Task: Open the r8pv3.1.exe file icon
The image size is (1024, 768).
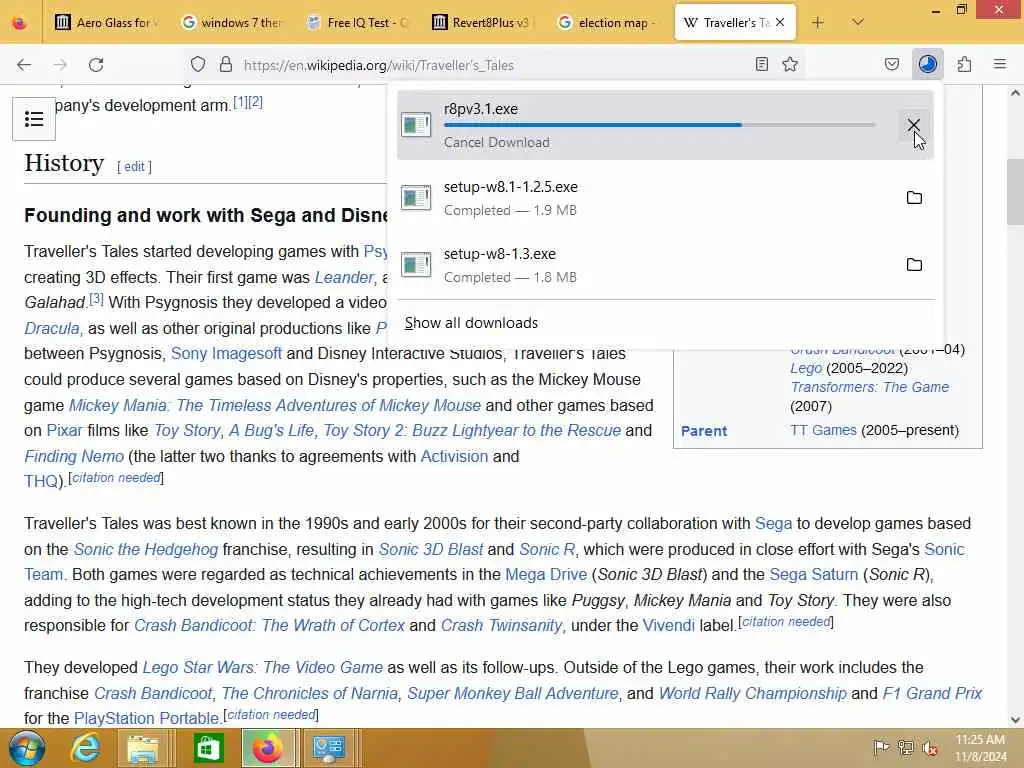Action: [x=416, y=125]
